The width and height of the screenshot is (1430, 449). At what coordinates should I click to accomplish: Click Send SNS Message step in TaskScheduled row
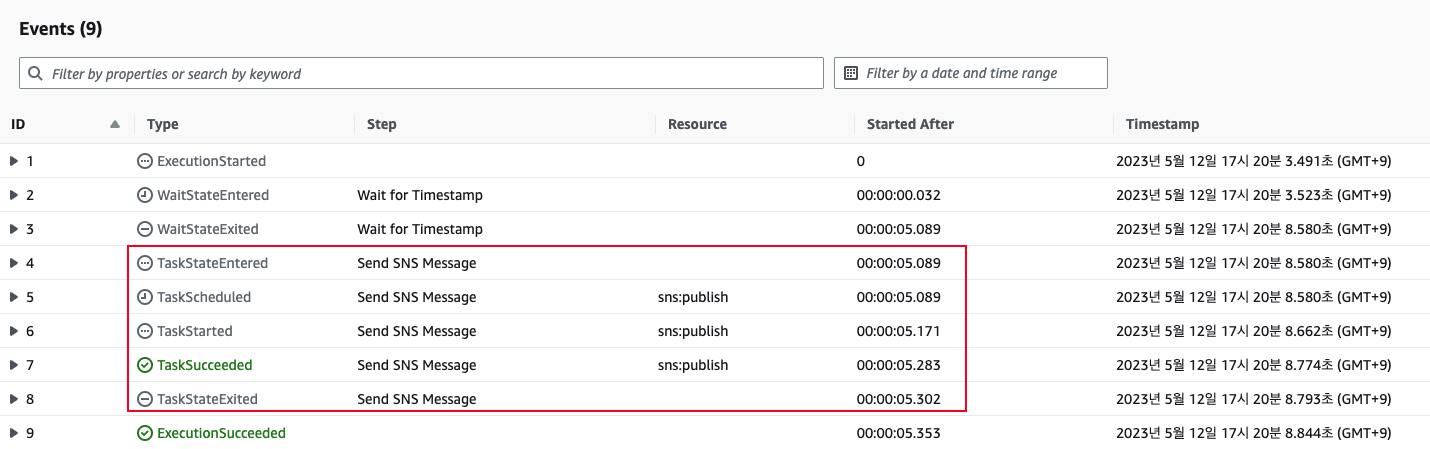pyautogui.click(x=416, y=297)
